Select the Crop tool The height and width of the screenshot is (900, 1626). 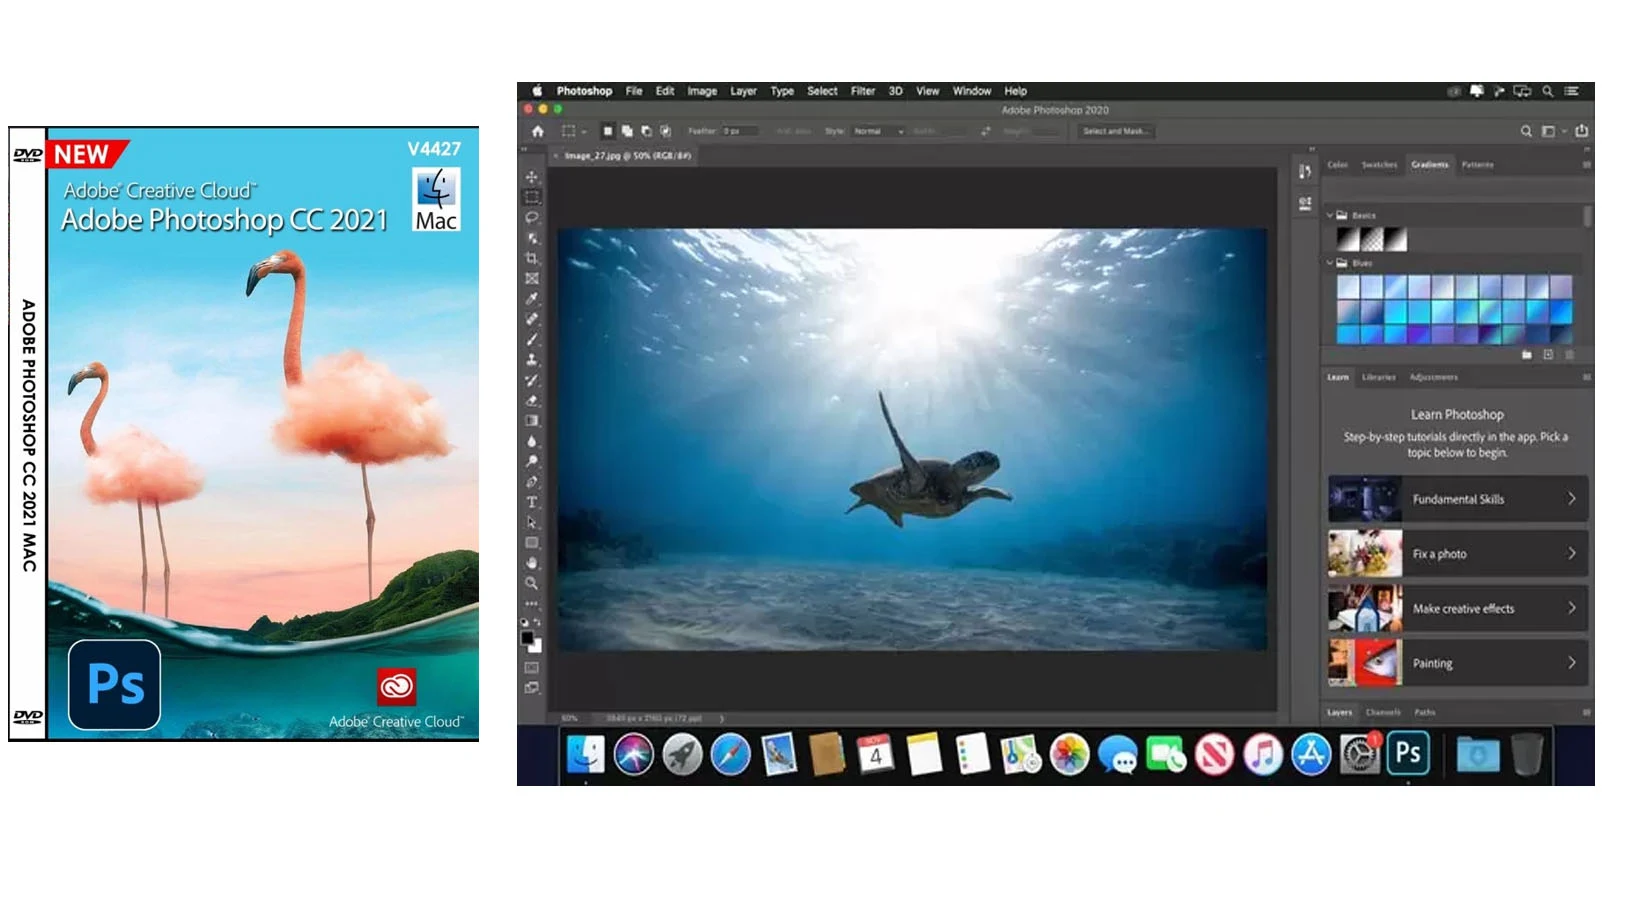532,258
